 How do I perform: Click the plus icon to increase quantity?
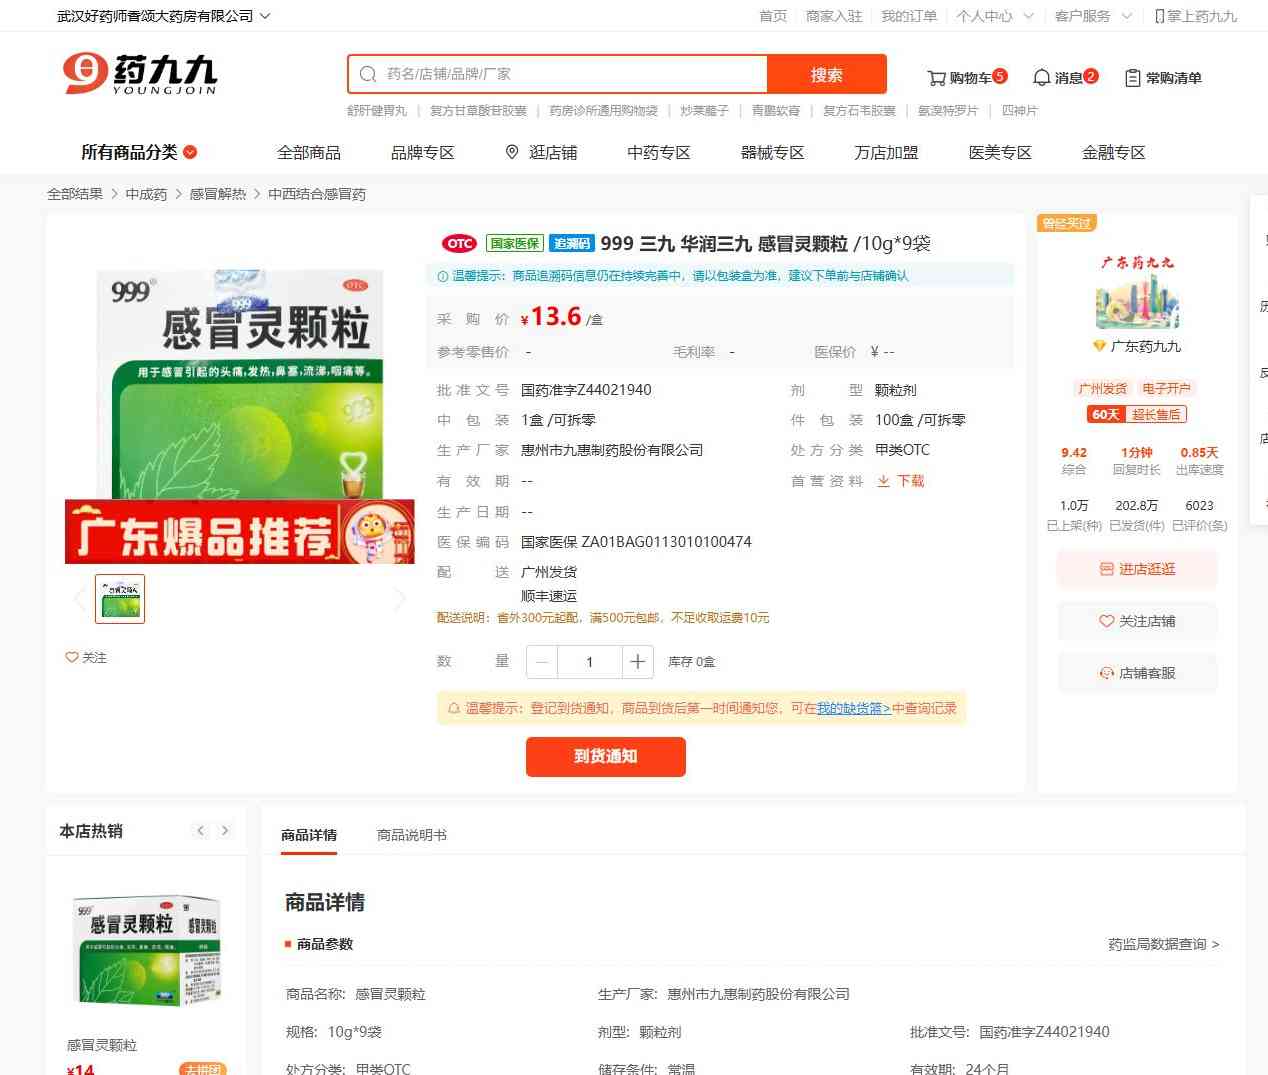click(637, 662)
